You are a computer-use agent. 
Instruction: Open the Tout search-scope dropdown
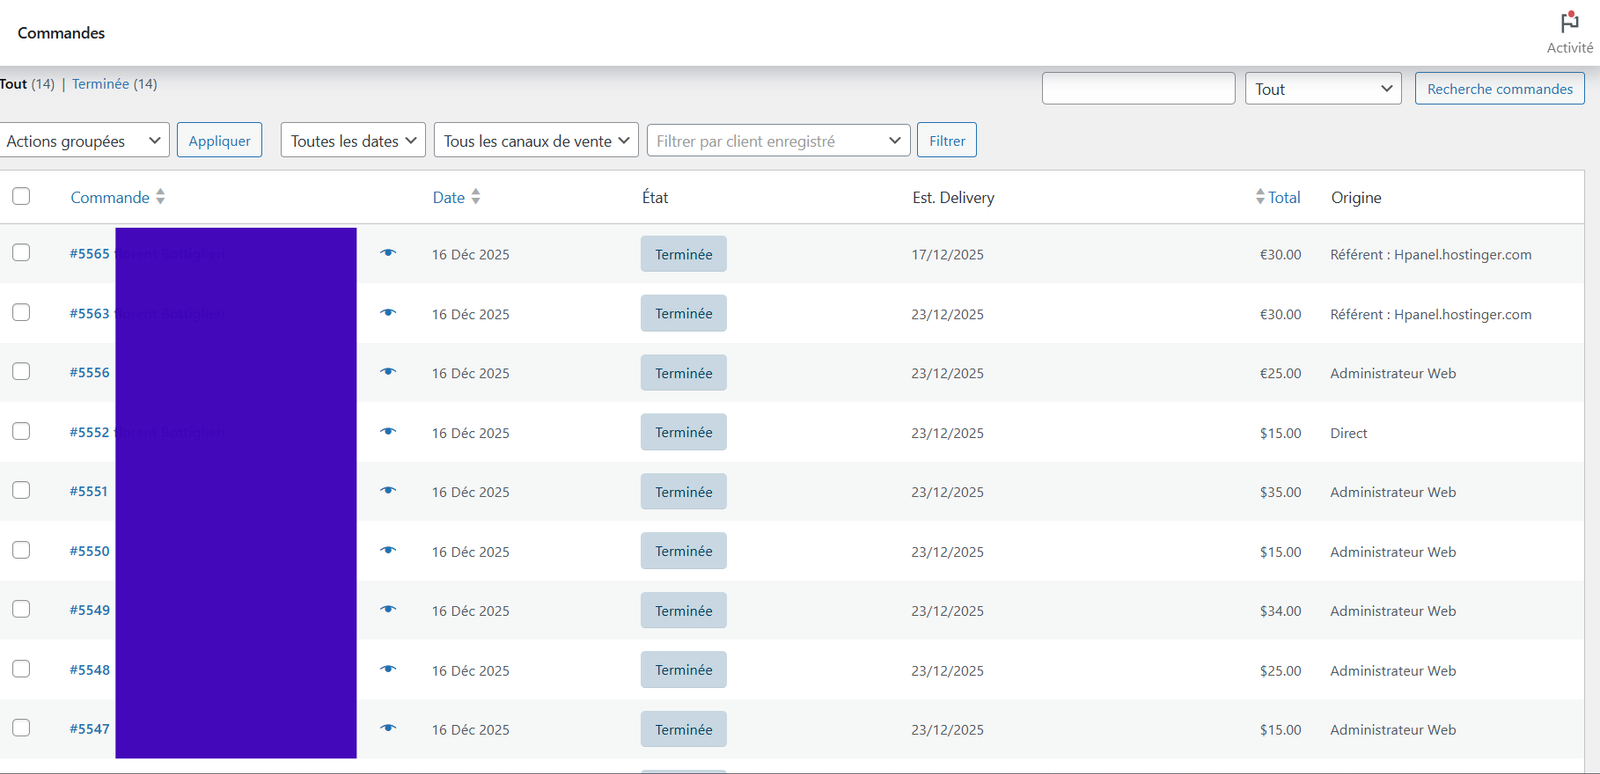click(1323, 88)
